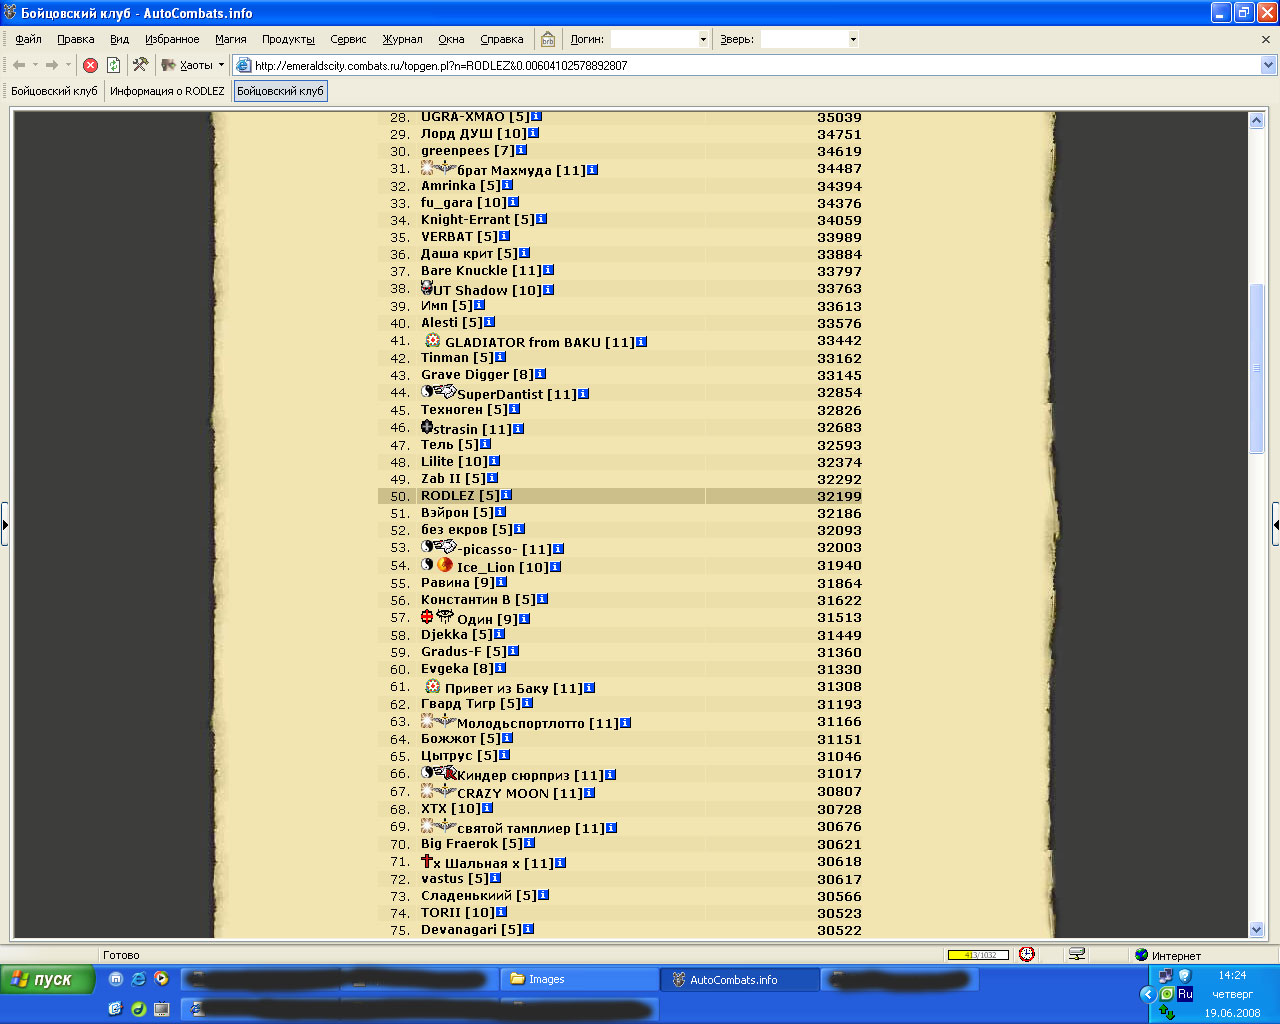
Task: Open info icon next to RODLEZ [5]
Action: click(x=507, y=495)
